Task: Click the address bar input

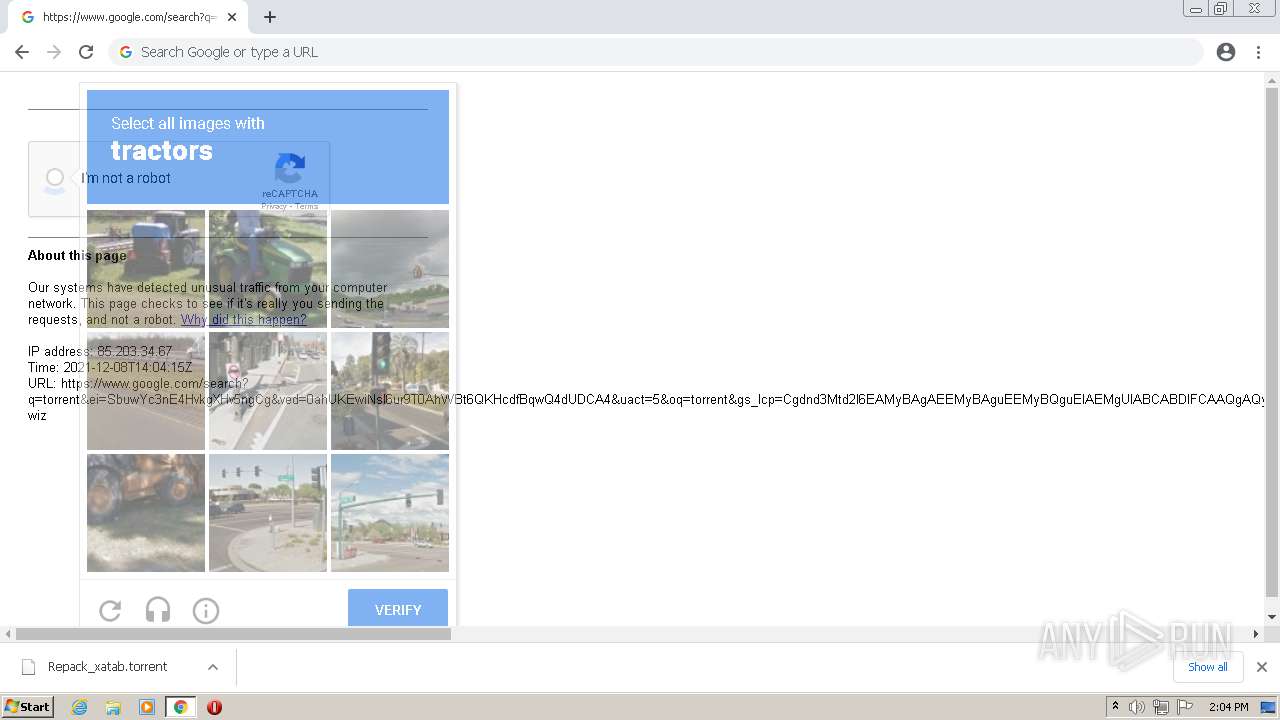Action: (x=655, y=52)
